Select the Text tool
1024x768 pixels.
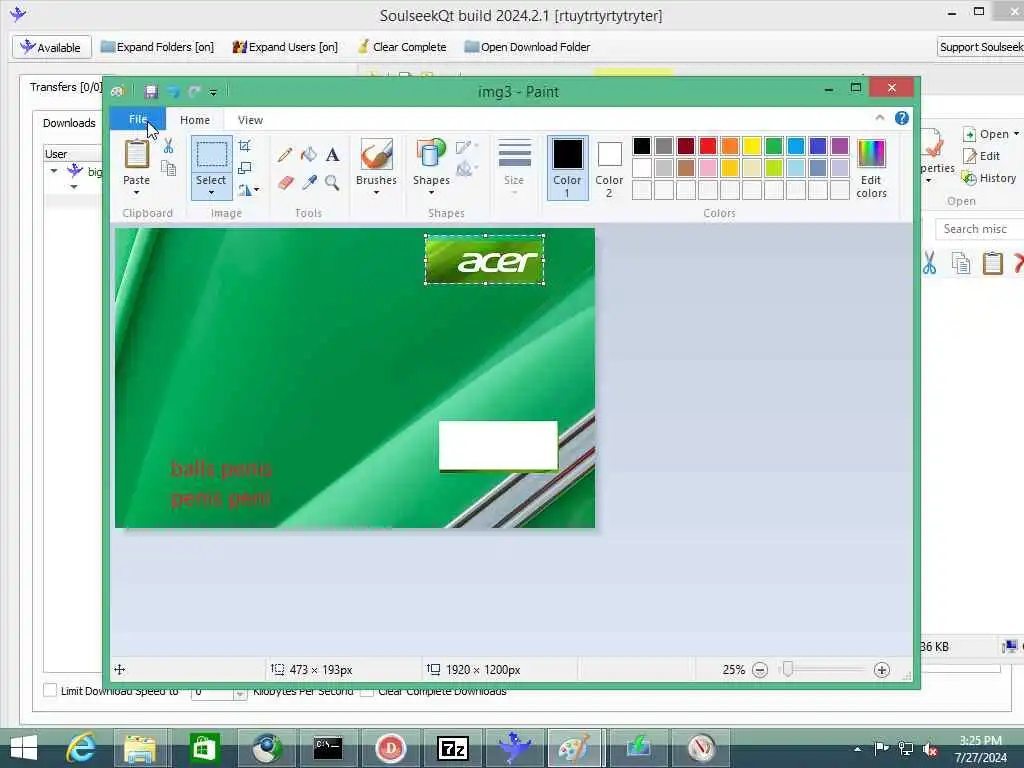pyautogui.click(x=332, y=154)
